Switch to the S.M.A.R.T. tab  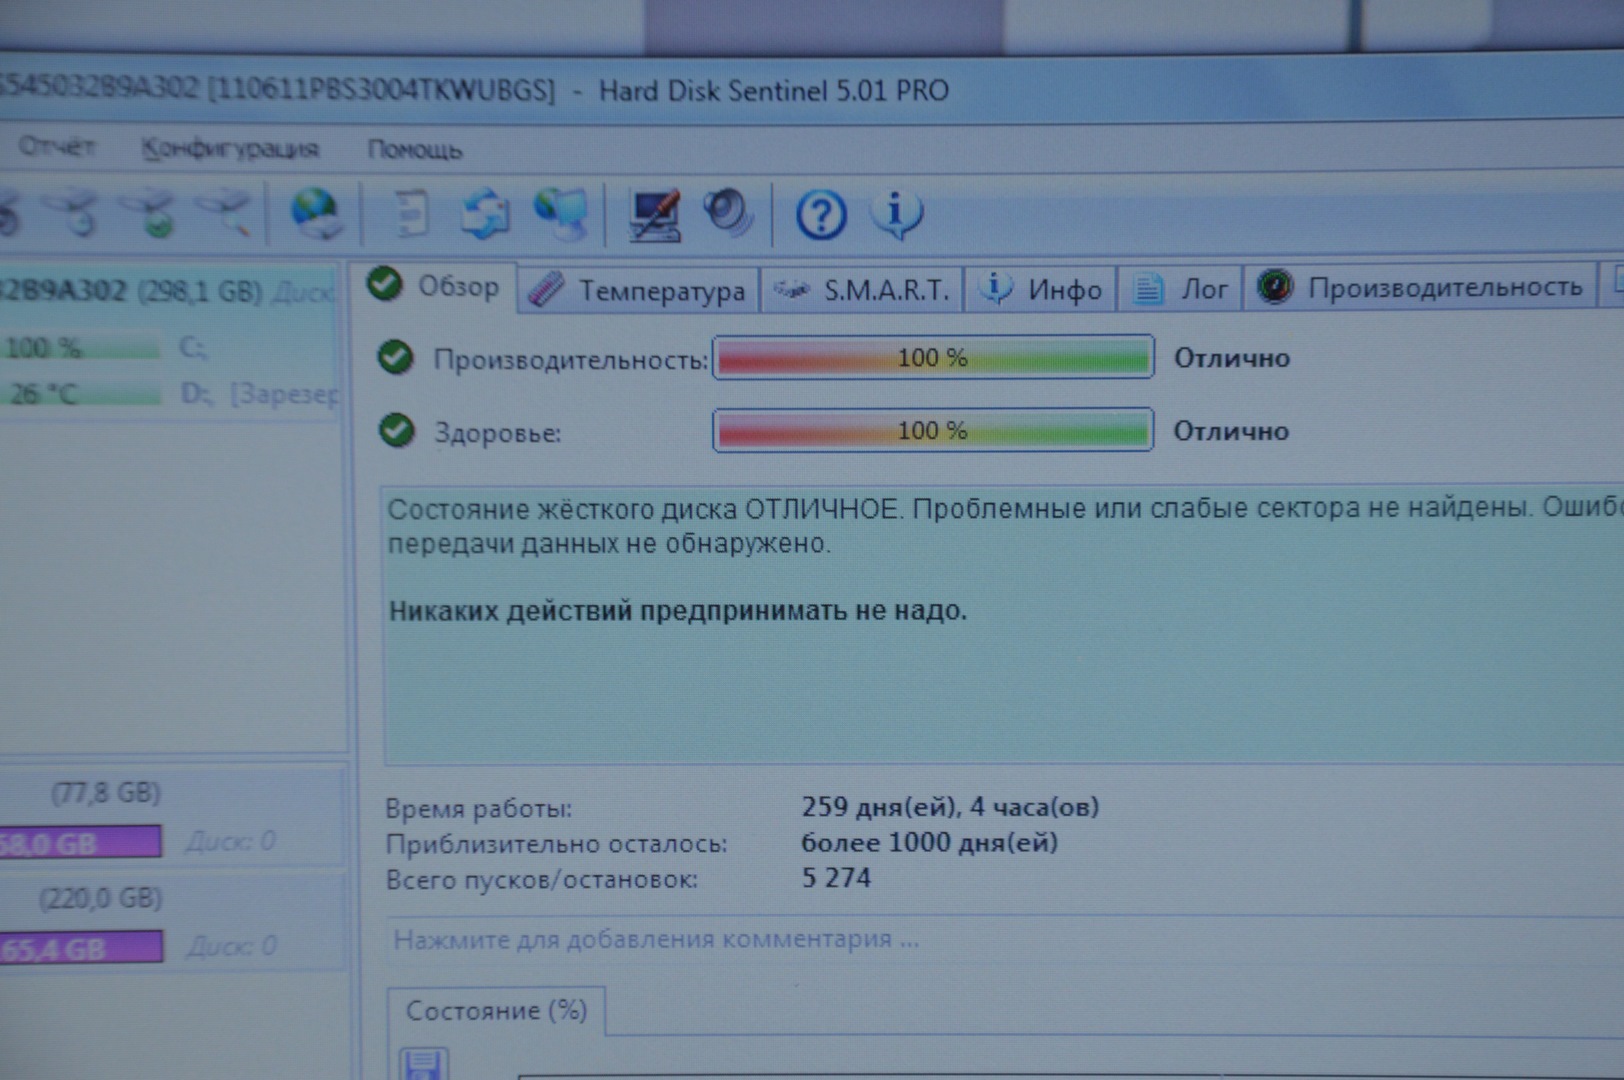[862, 290]
